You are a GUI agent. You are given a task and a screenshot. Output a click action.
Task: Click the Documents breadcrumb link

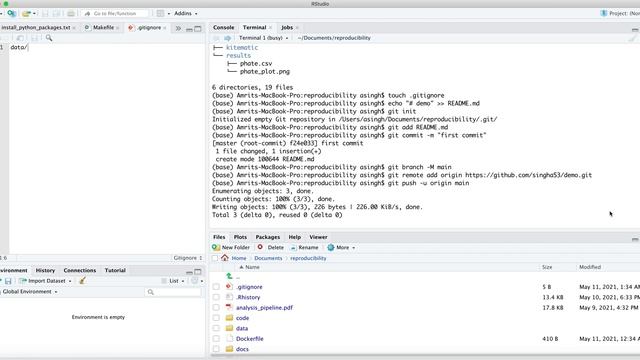coord(268,258)
